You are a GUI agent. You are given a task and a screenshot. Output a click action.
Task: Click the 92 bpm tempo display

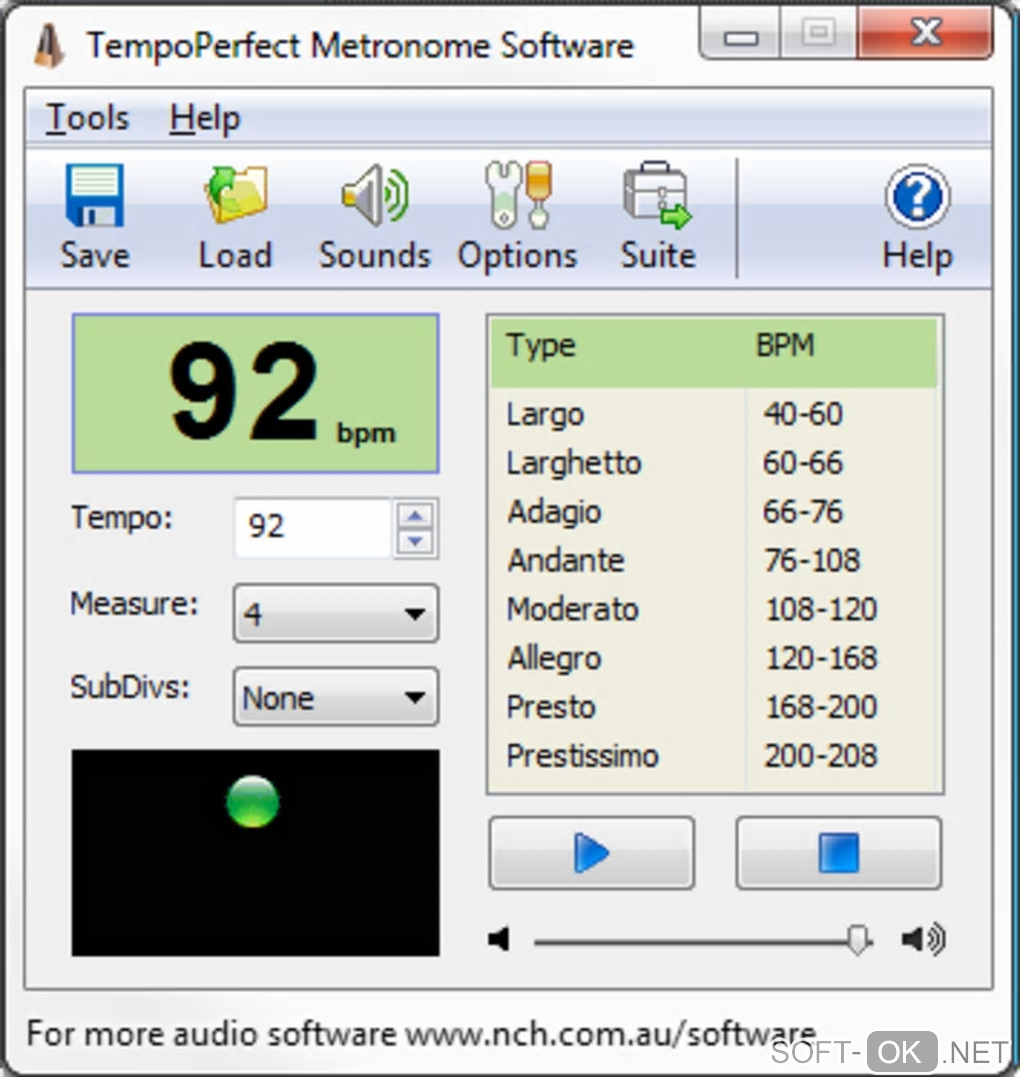click(x=256, y=394)
